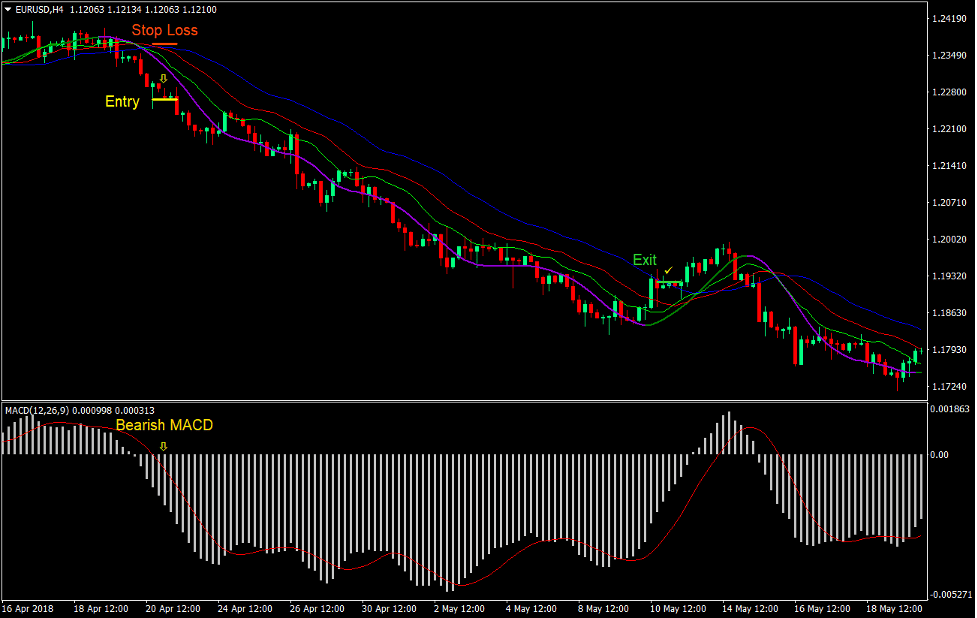Click the Stop Loss label text
Viewport: 977px width, 618px height.
[163, 30]
